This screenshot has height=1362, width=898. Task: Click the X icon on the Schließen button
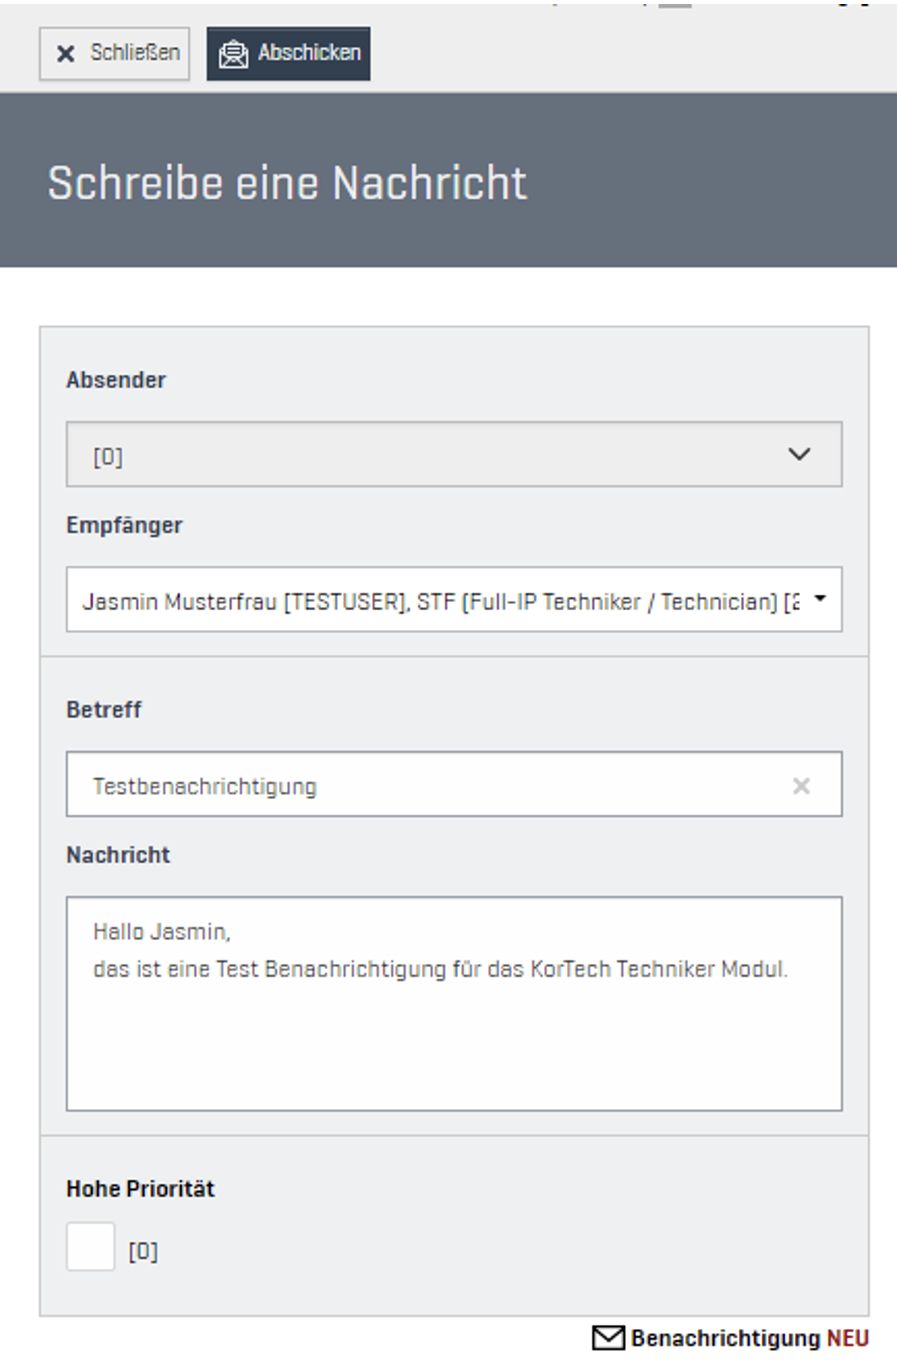[66, 54]
